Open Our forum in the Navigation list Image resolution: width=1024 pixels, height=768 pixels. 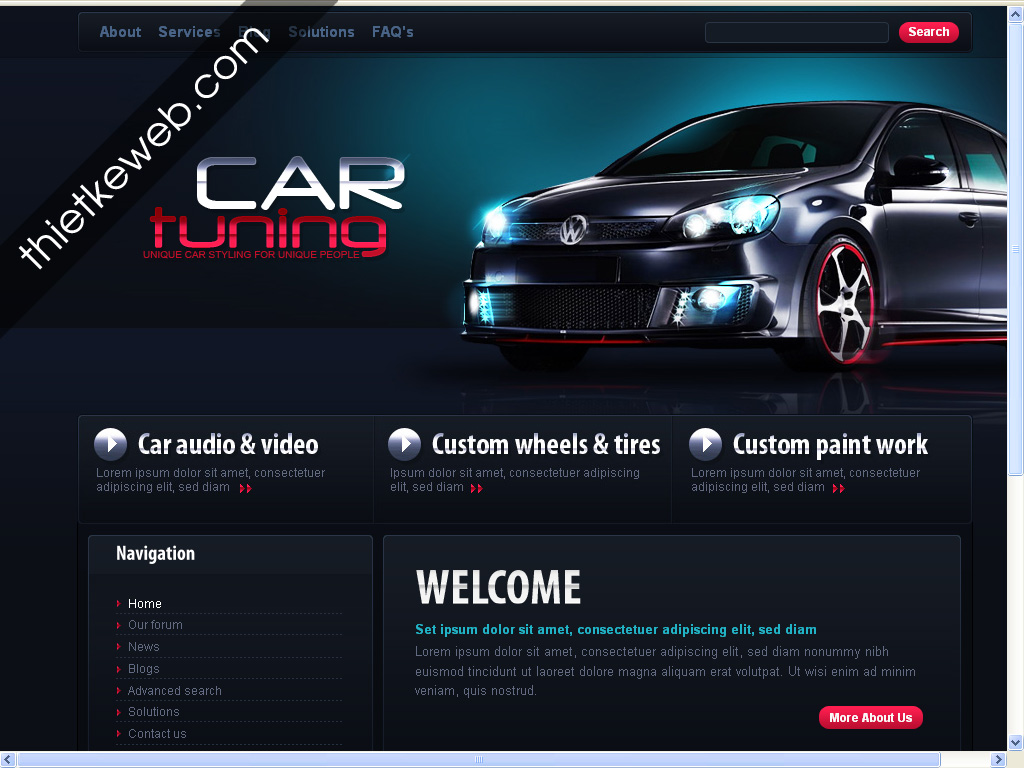155,625
